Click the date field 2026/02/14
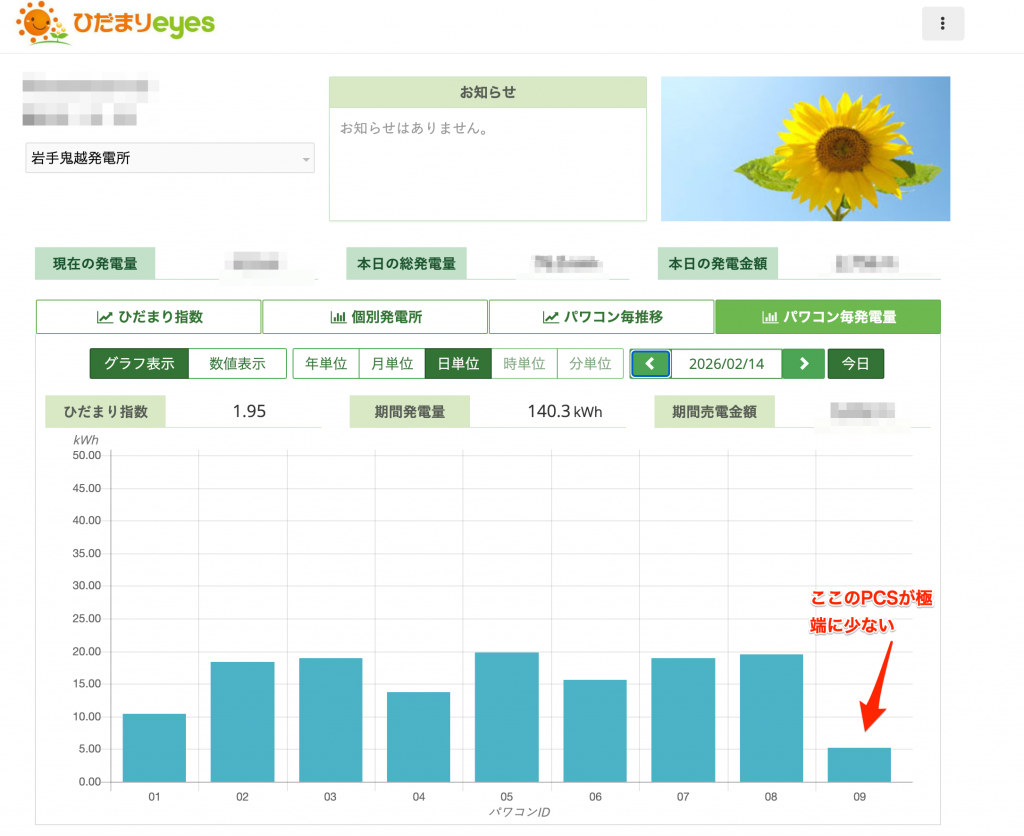 pyautogui.click(x=726, y=364)
